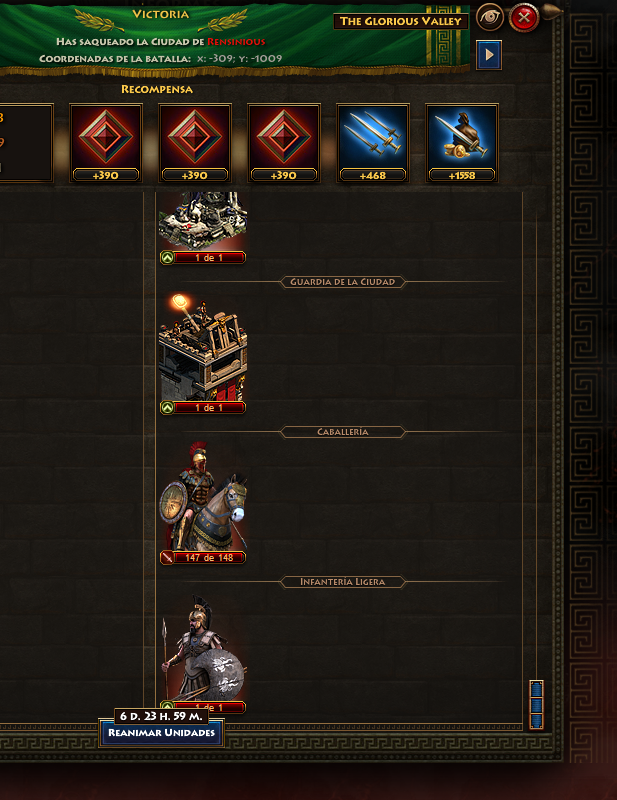This screenshot has width=617, height=800.
Task: Click the Caballería section header
Action: 342,432
